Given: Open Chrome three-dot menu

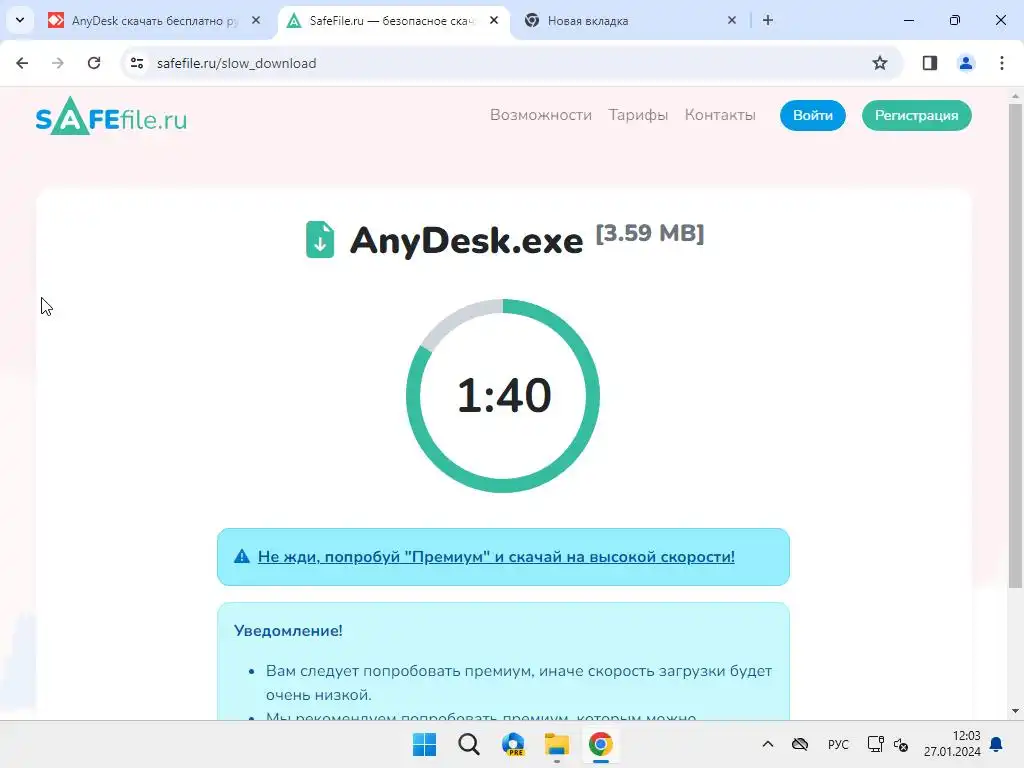Looking at the screenshot, I should pos(1002,63).
